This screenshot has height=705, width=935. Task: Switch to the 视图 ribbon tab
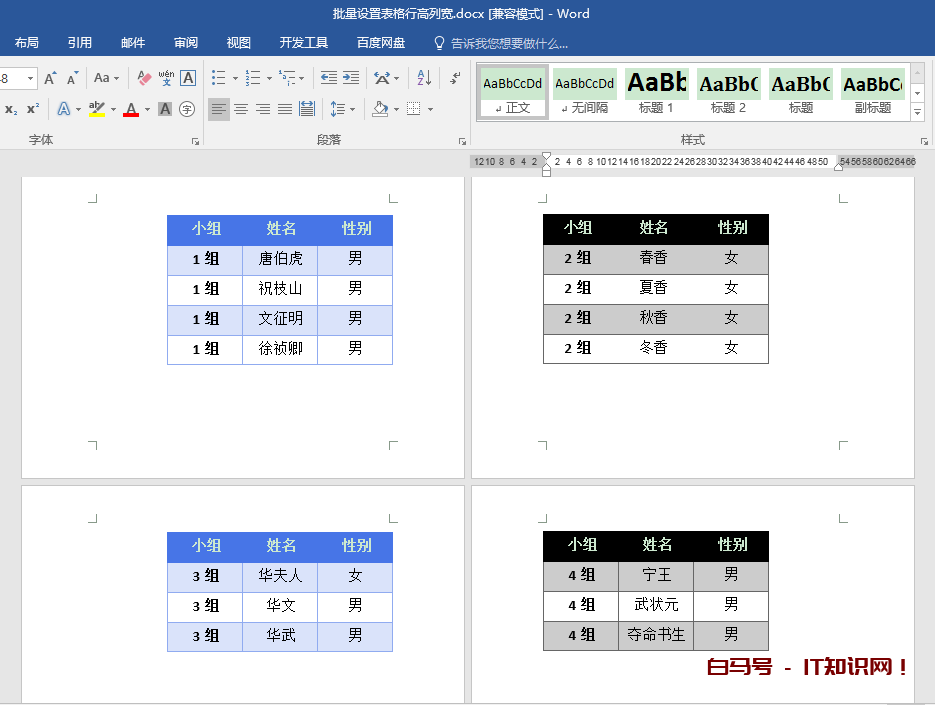point(239,43)
